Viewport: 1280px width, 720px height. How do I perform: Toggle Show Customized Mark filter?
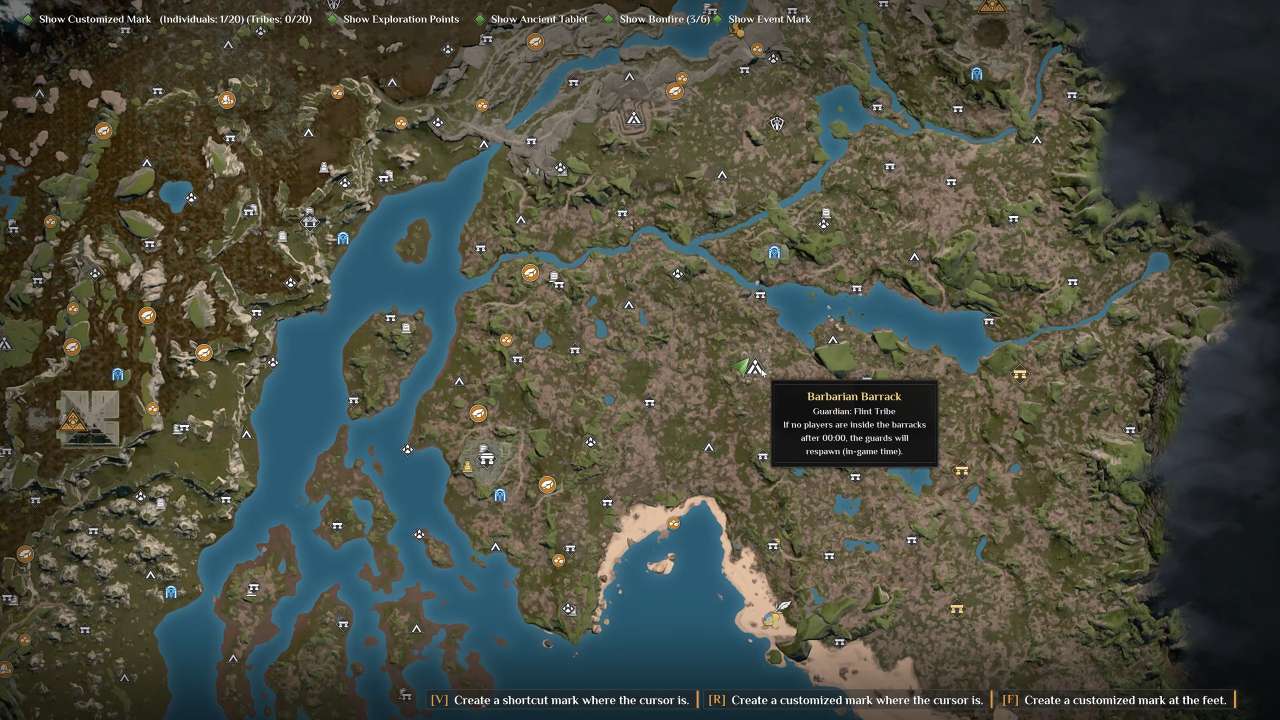click(x=87, y=19)
